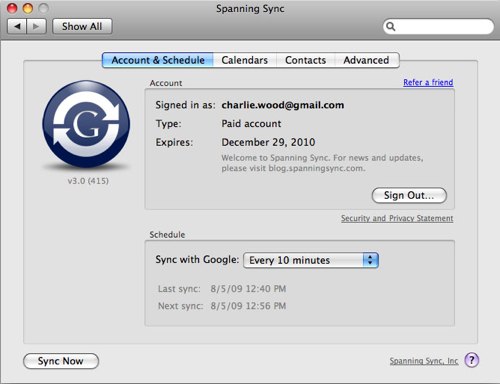The width and height of the screenshot is (500, 384).
Task: Click the Account section heading
Action: coord(166,83)
